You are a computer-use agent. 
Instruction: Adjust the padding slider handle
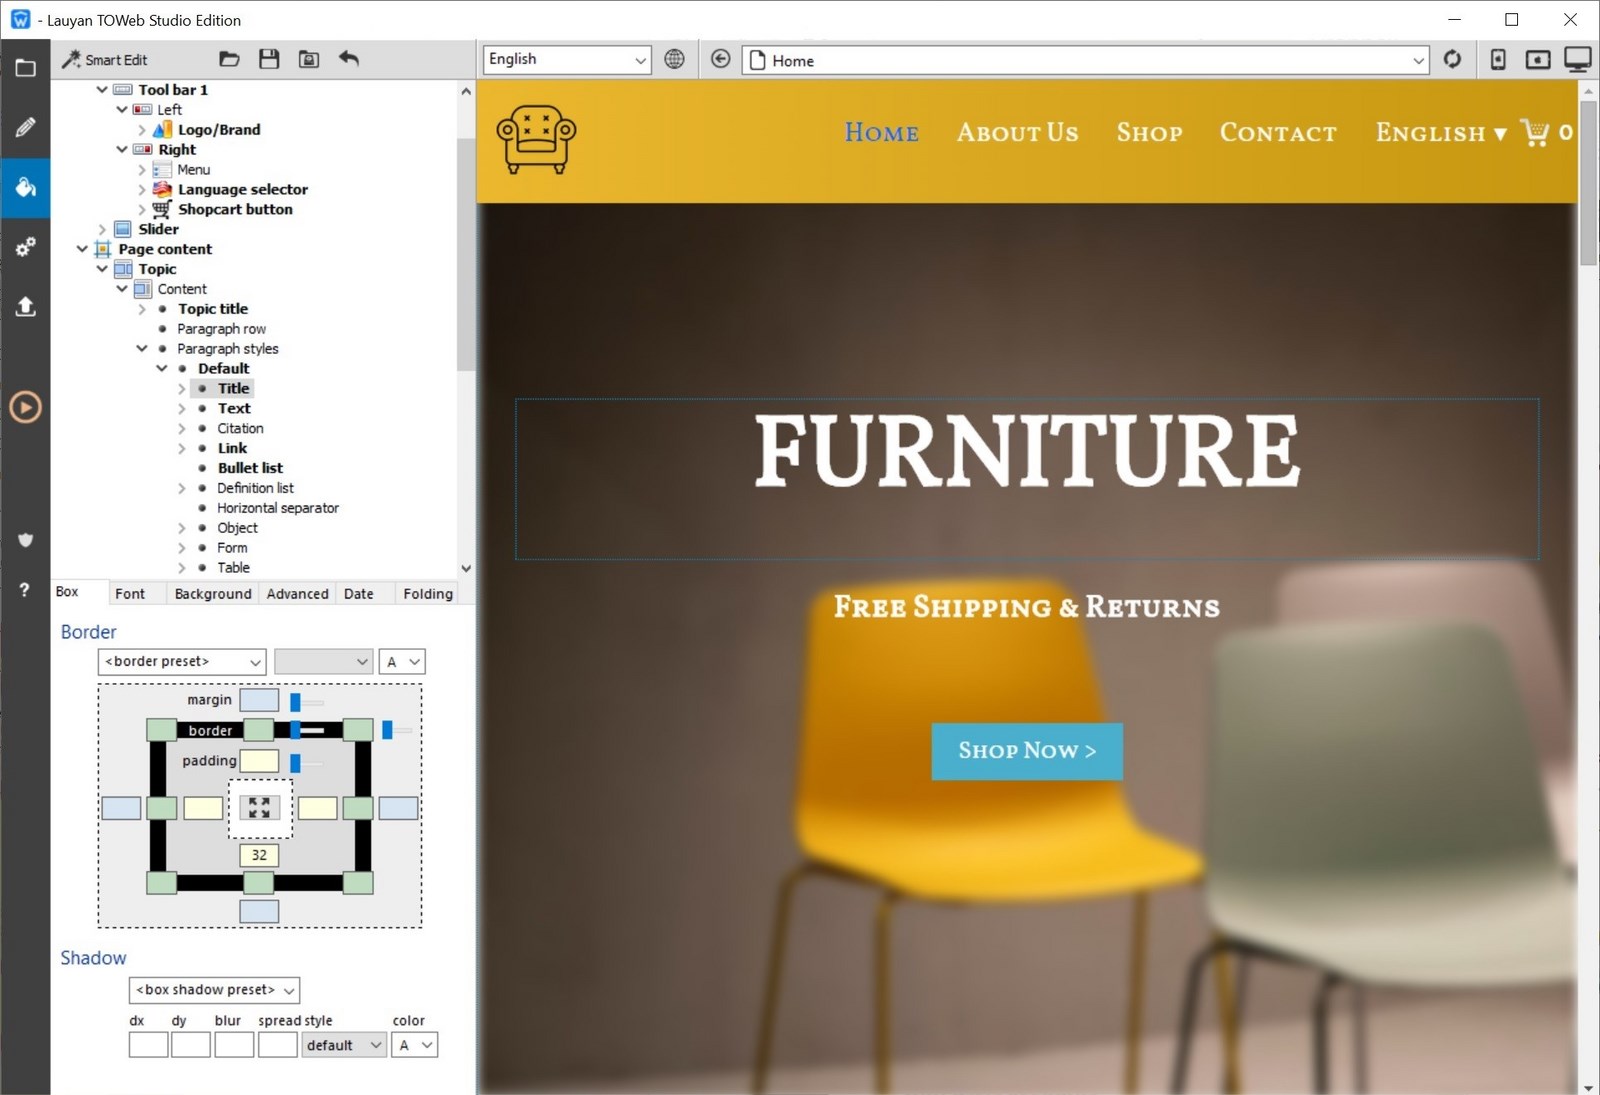295,763
